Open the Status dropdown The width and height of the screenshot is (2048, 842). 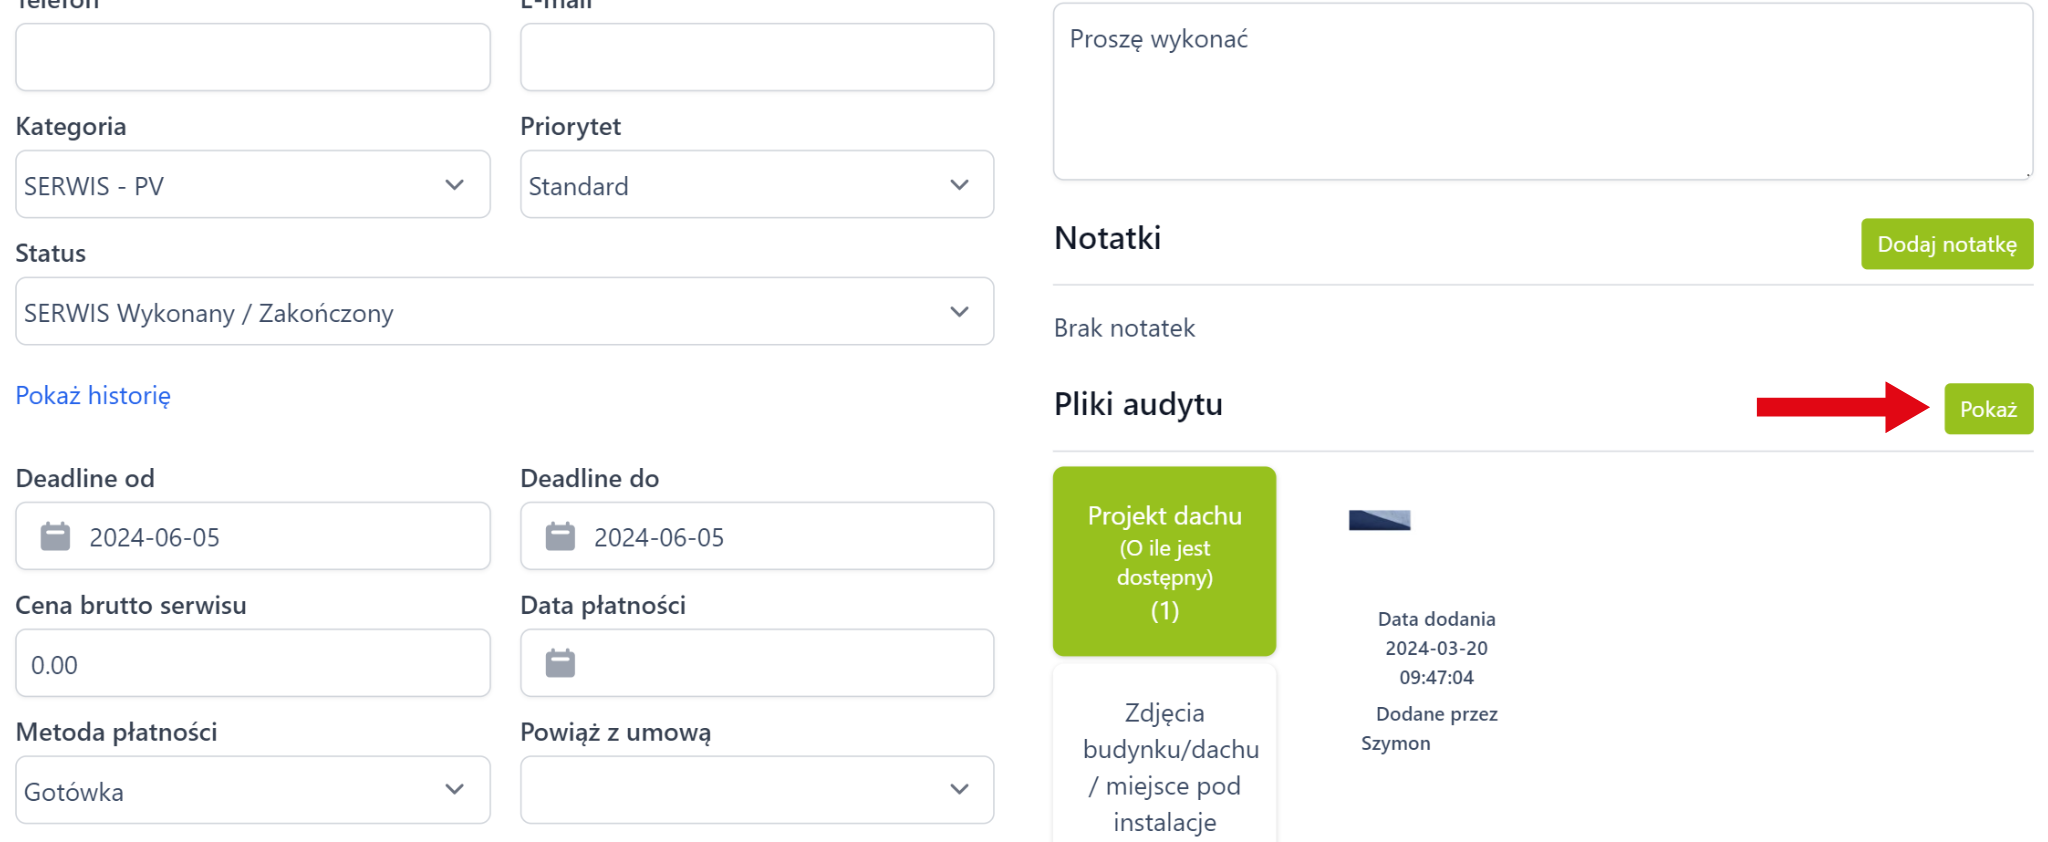click(x=504, y=312)
